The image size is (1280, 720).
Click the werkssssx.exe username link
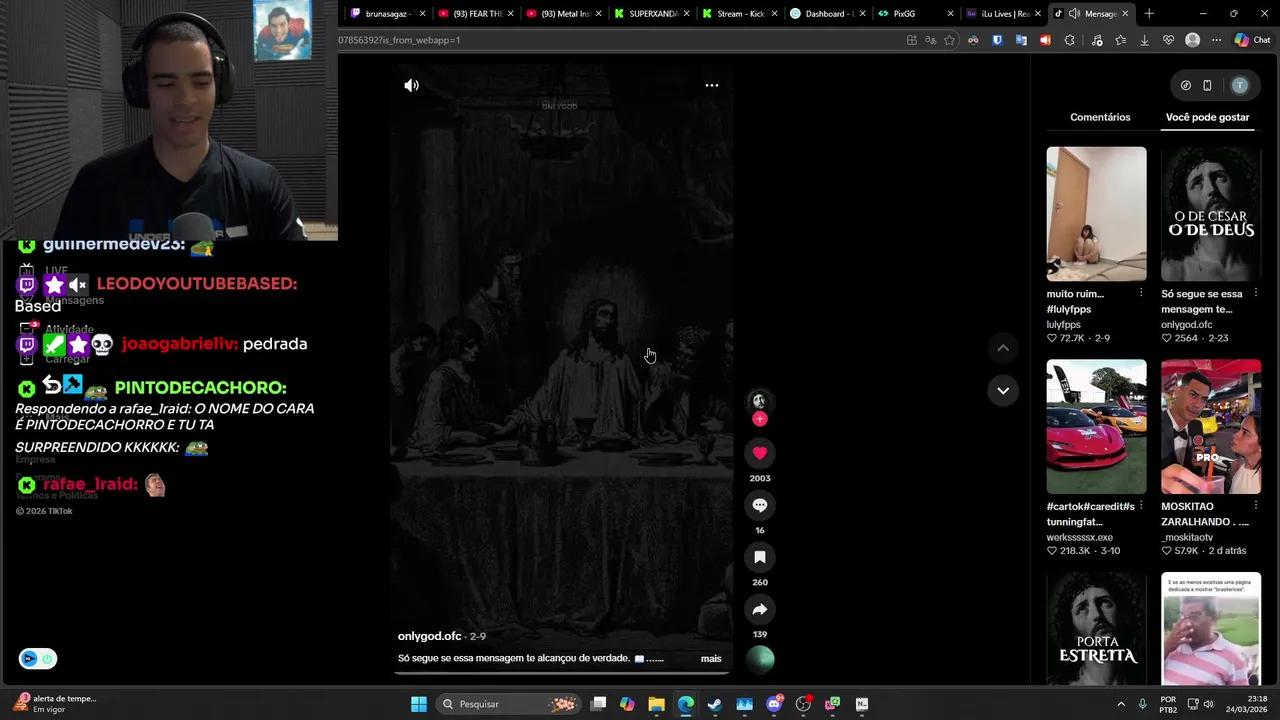[1080, 538]
